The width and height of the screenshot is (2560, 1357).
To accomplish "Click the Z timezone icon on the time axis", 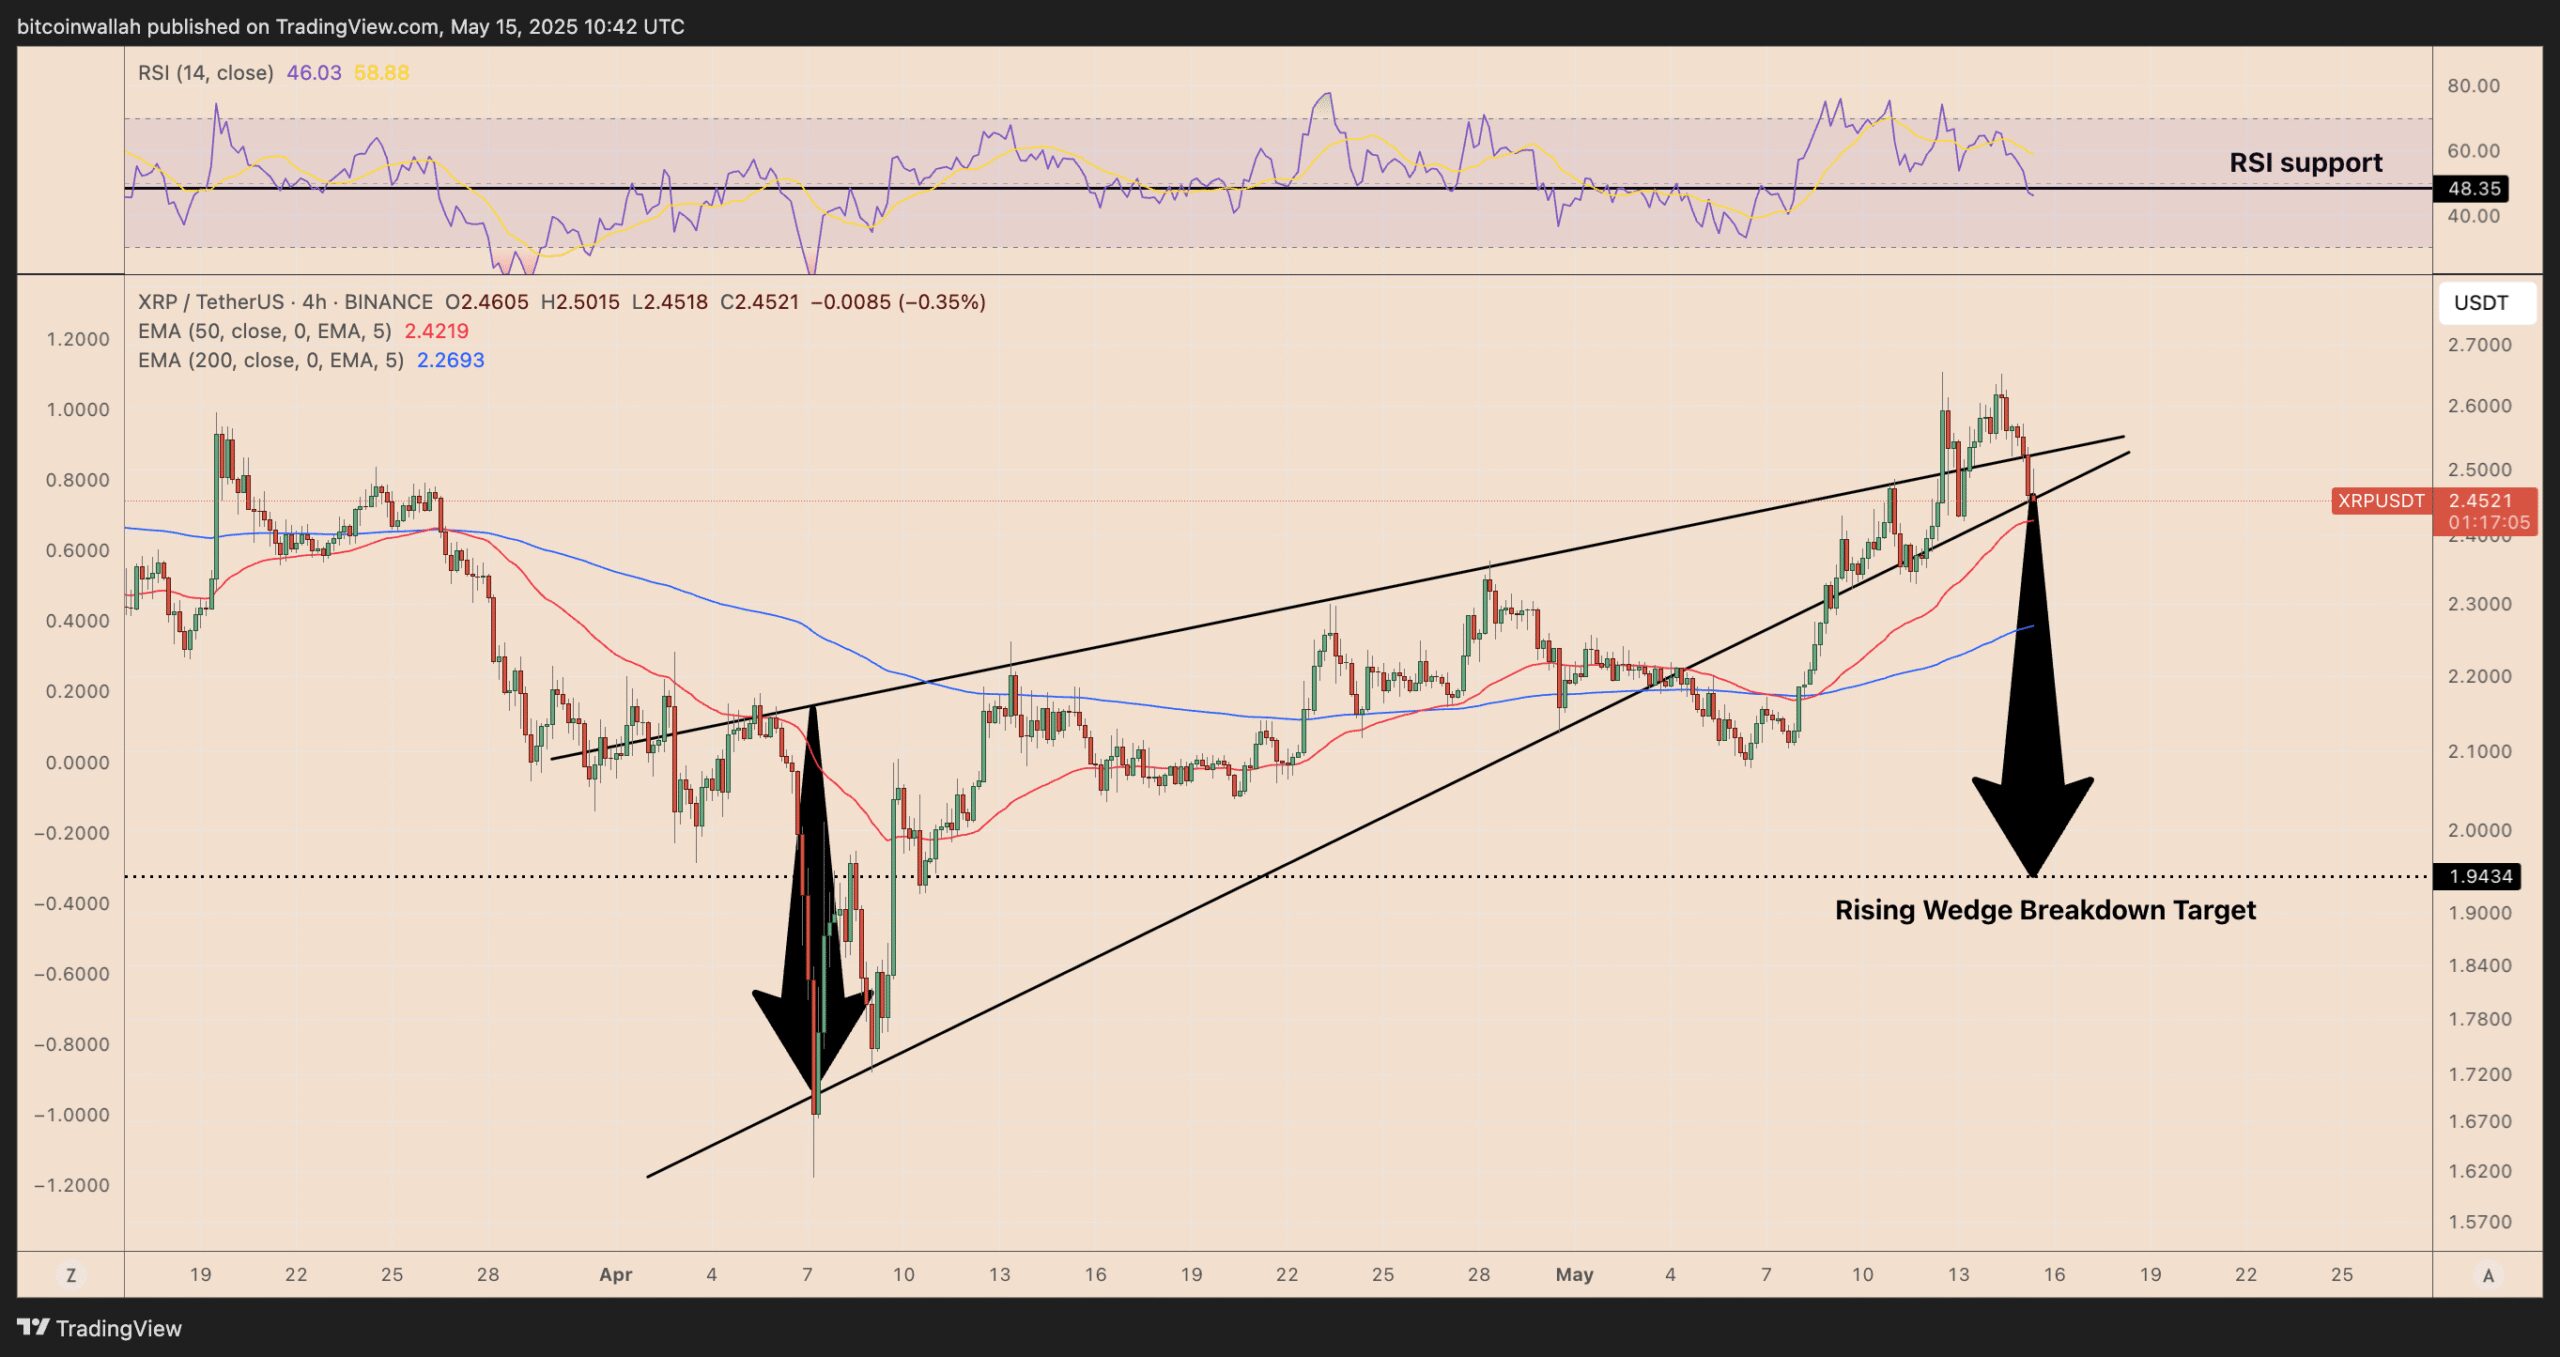I will 70,1275.
